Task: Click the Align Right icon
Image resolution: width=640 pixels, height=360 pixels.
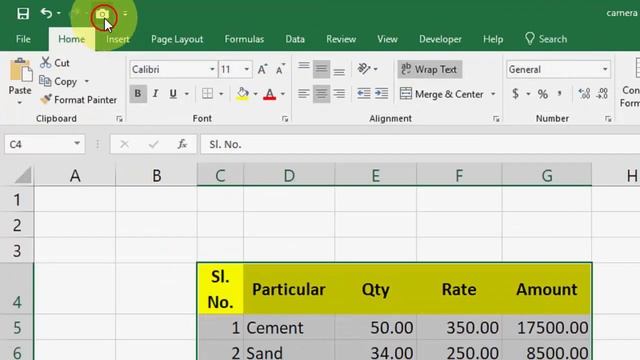Action: 339,94
